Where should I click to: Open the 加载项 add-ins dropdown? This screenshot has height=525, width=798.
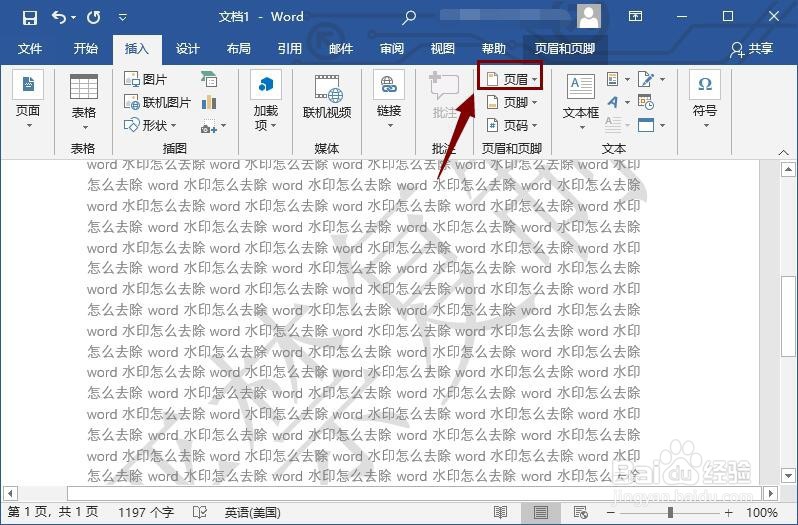(x=266, y=101)
